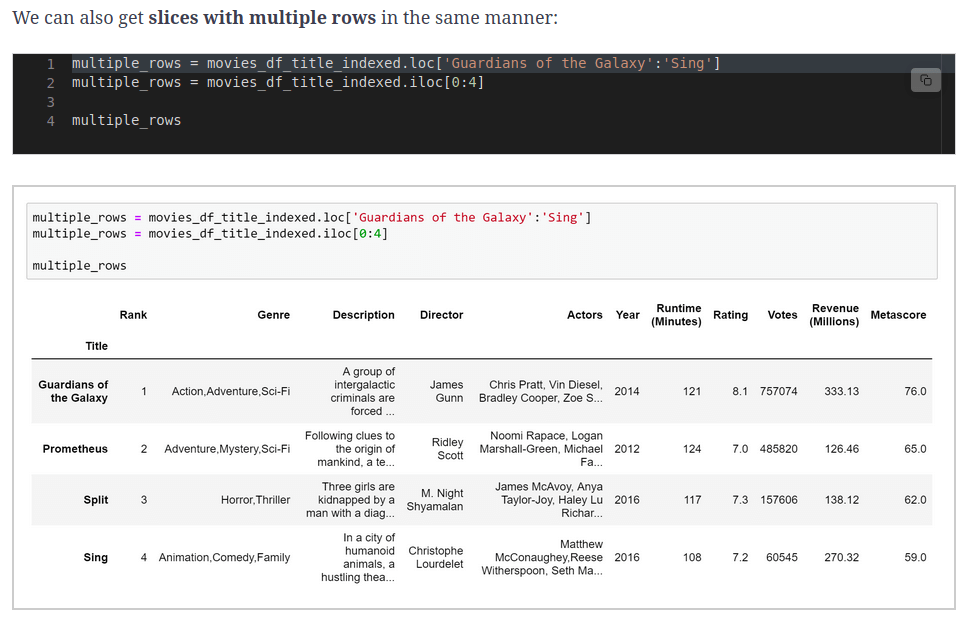Click actors cell starting Chris Pratt
The width and height of the screenshot is (965, 623).
point(541,392)
